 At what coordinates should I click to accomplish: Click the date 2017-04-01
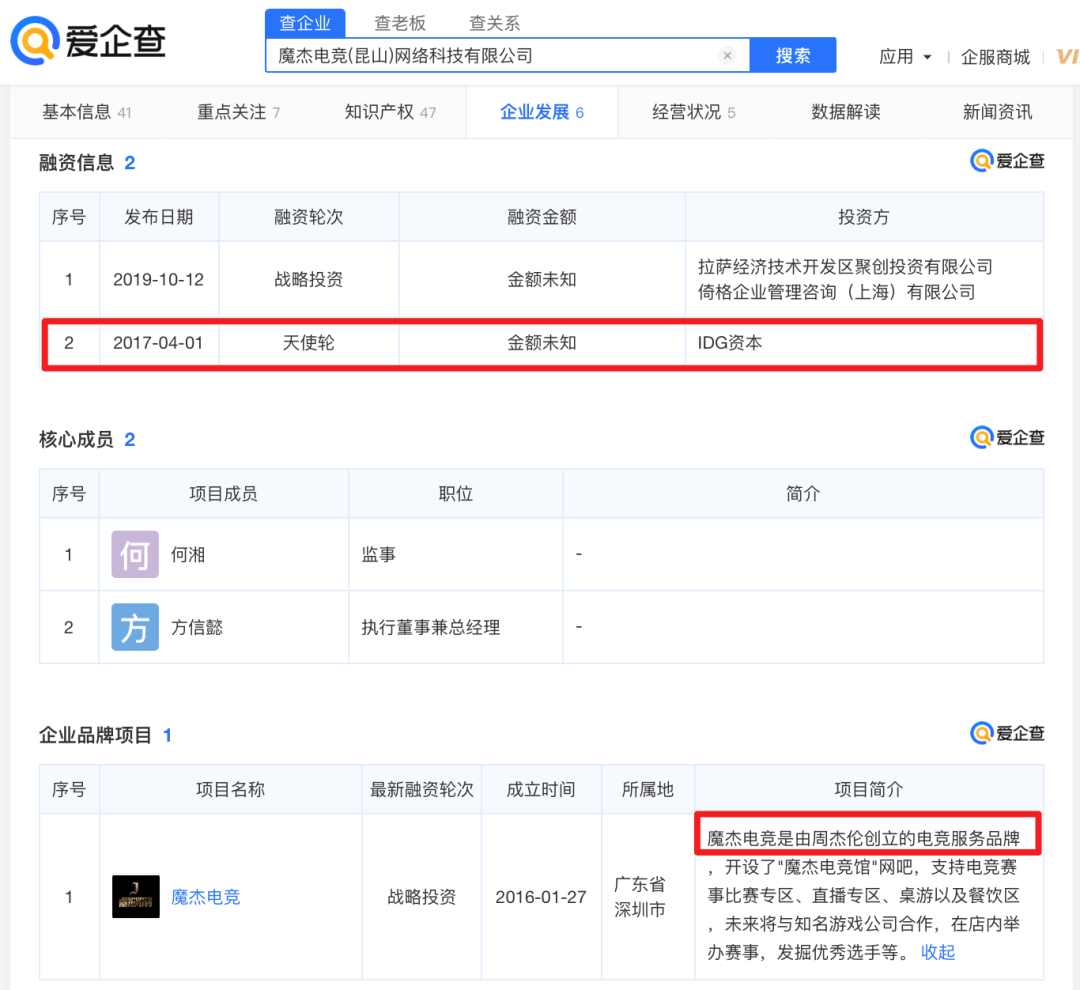(158, 342)
